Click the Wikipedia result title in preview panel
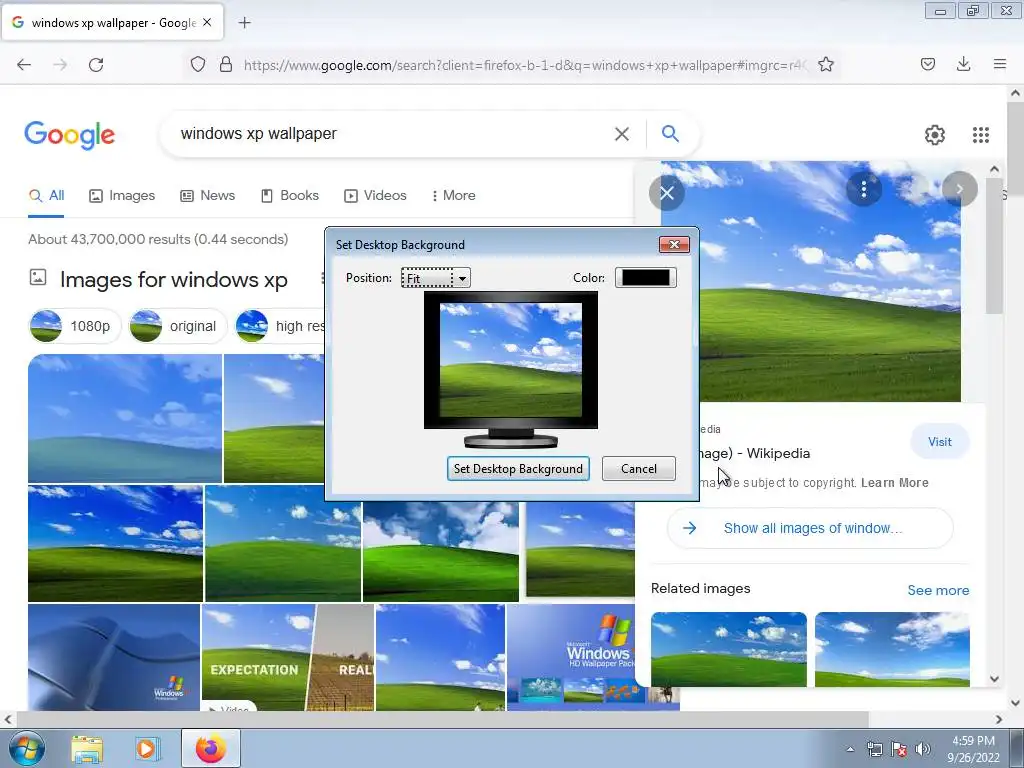This screenshot has width=1024, height=768. [x=756, y=453]
